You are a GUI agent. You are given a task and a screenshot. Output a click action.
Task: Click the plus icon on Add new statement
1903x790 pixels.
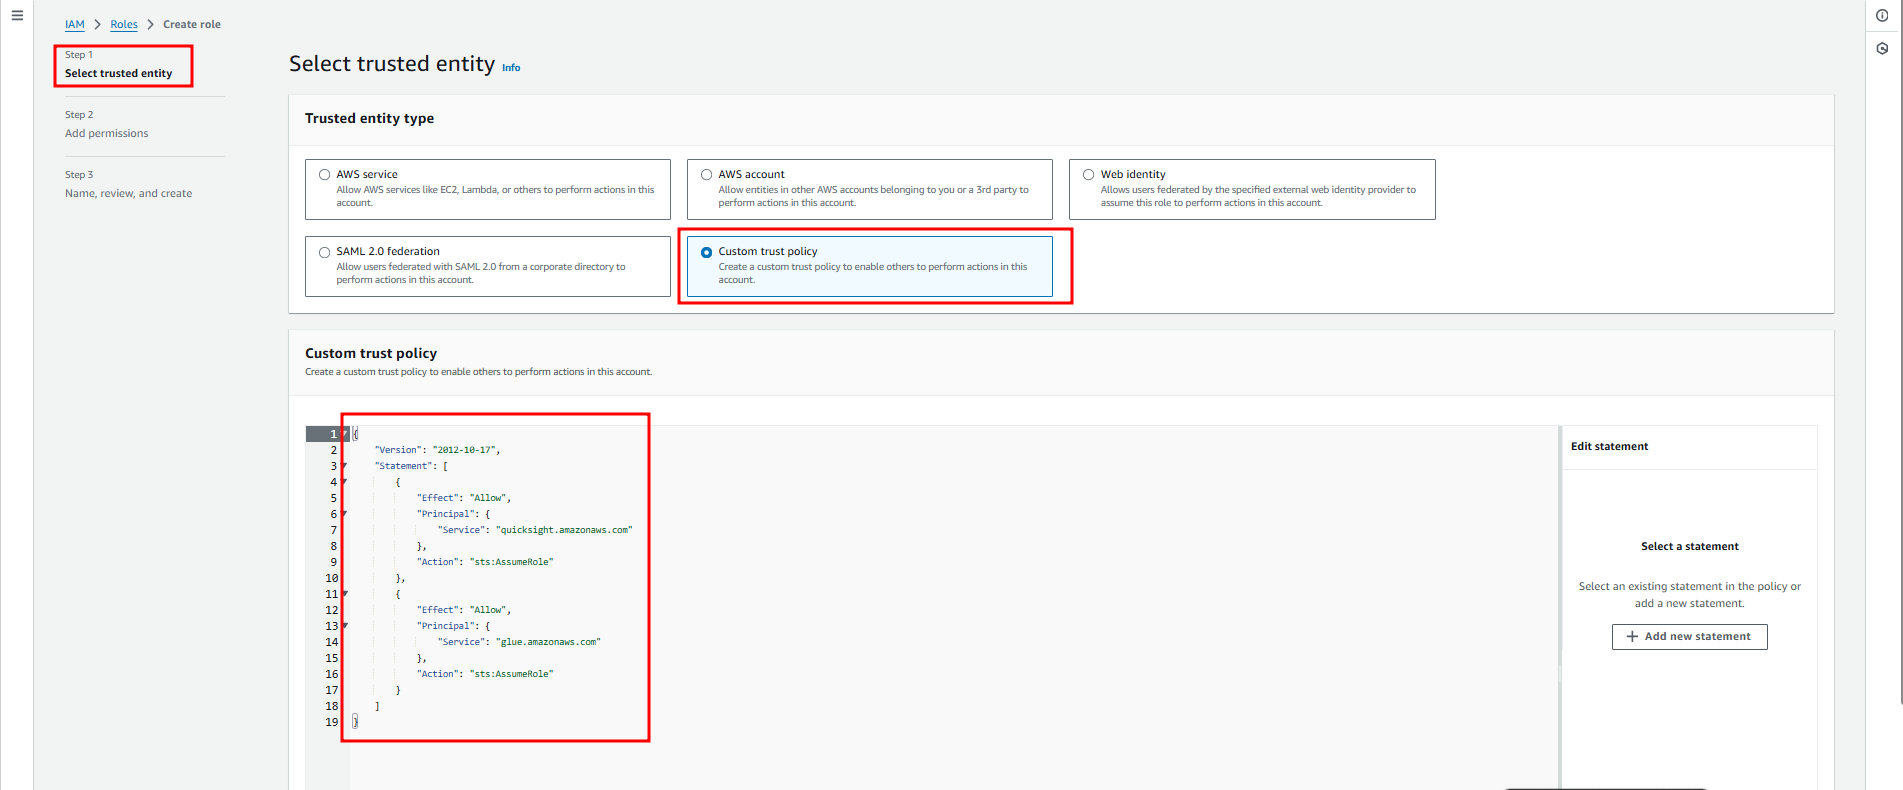pos(1632,637)
